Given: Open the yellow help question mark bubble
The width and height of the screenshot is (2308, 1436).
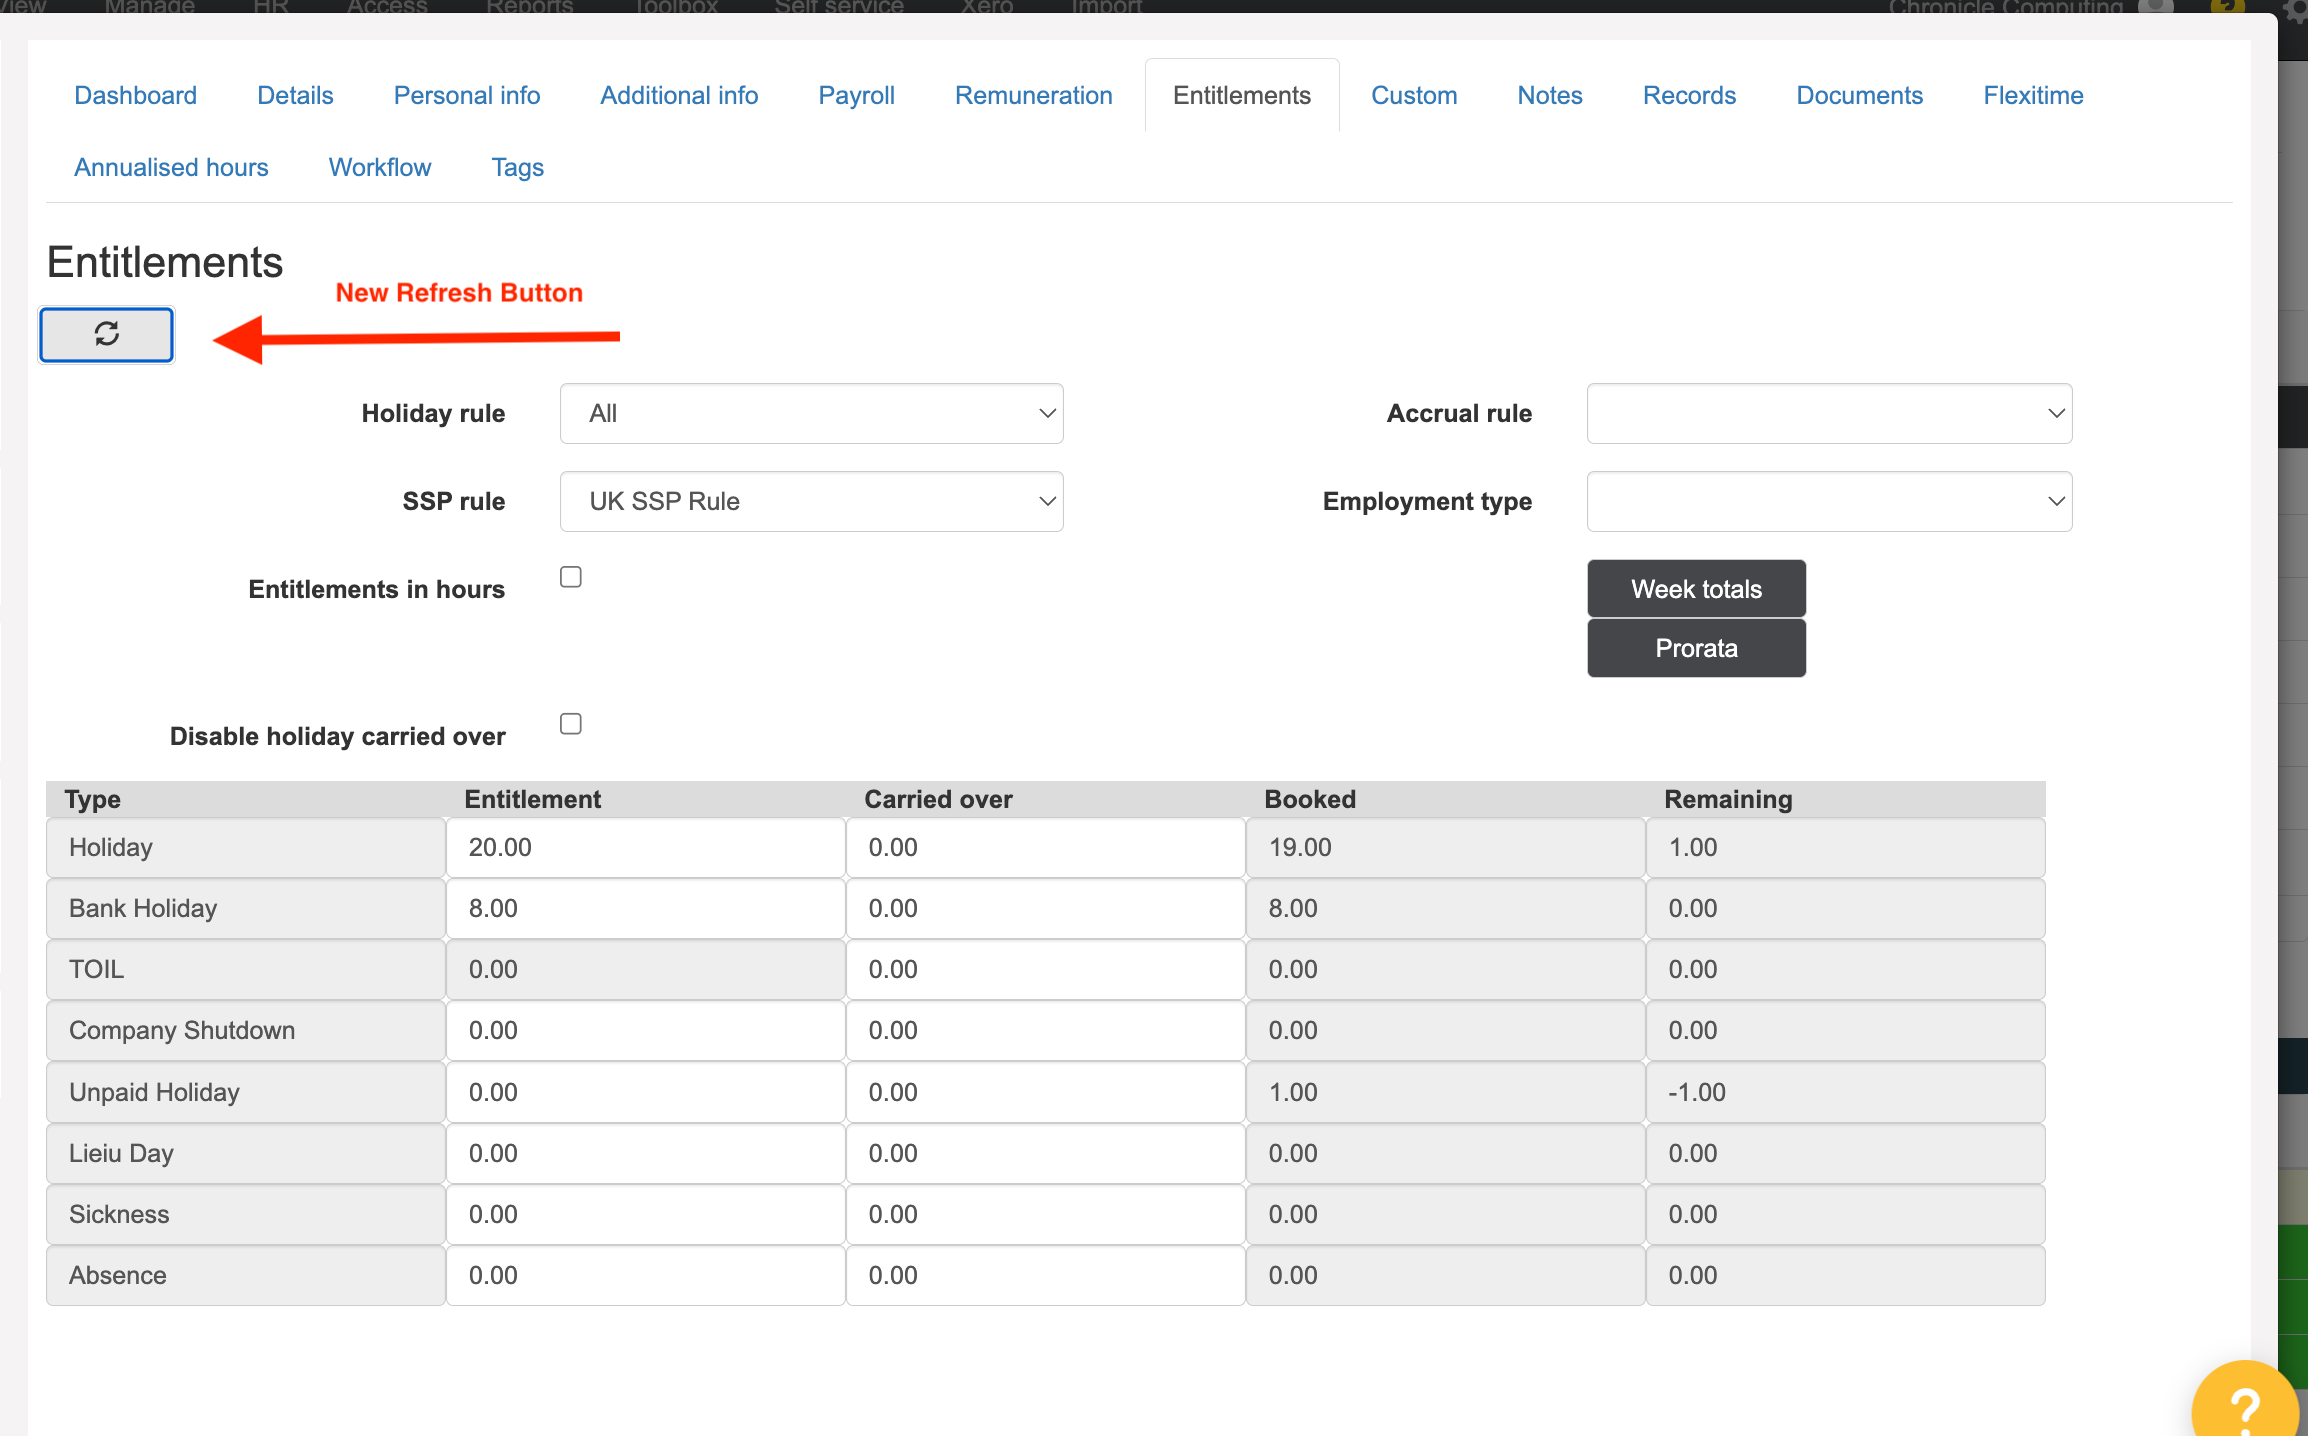Looking at the screenshot, I should pos(2245,1407).
